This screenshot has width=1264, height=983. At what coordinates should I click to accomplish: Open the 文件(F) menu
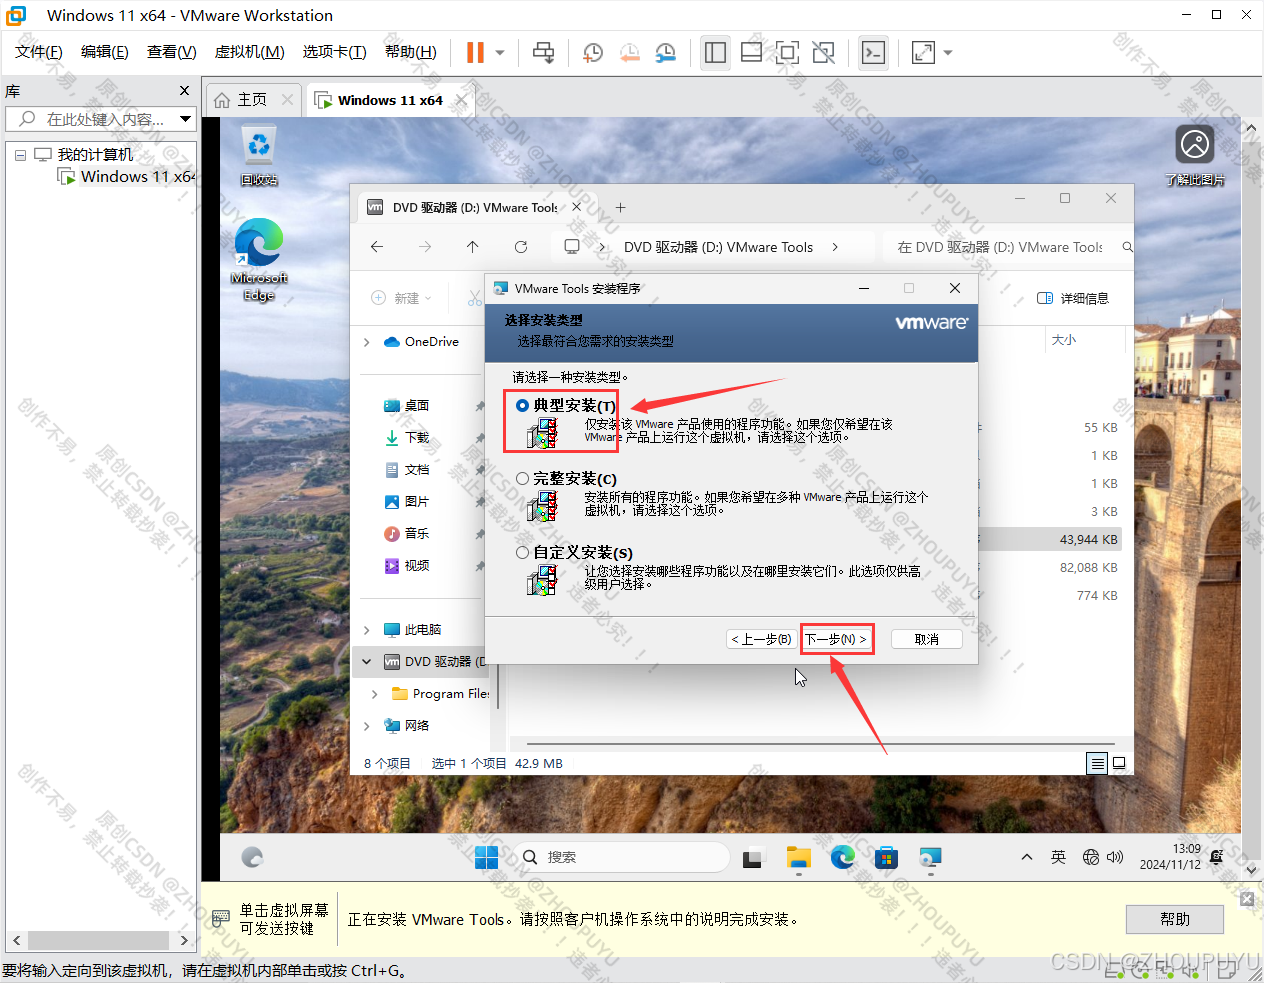38,52
